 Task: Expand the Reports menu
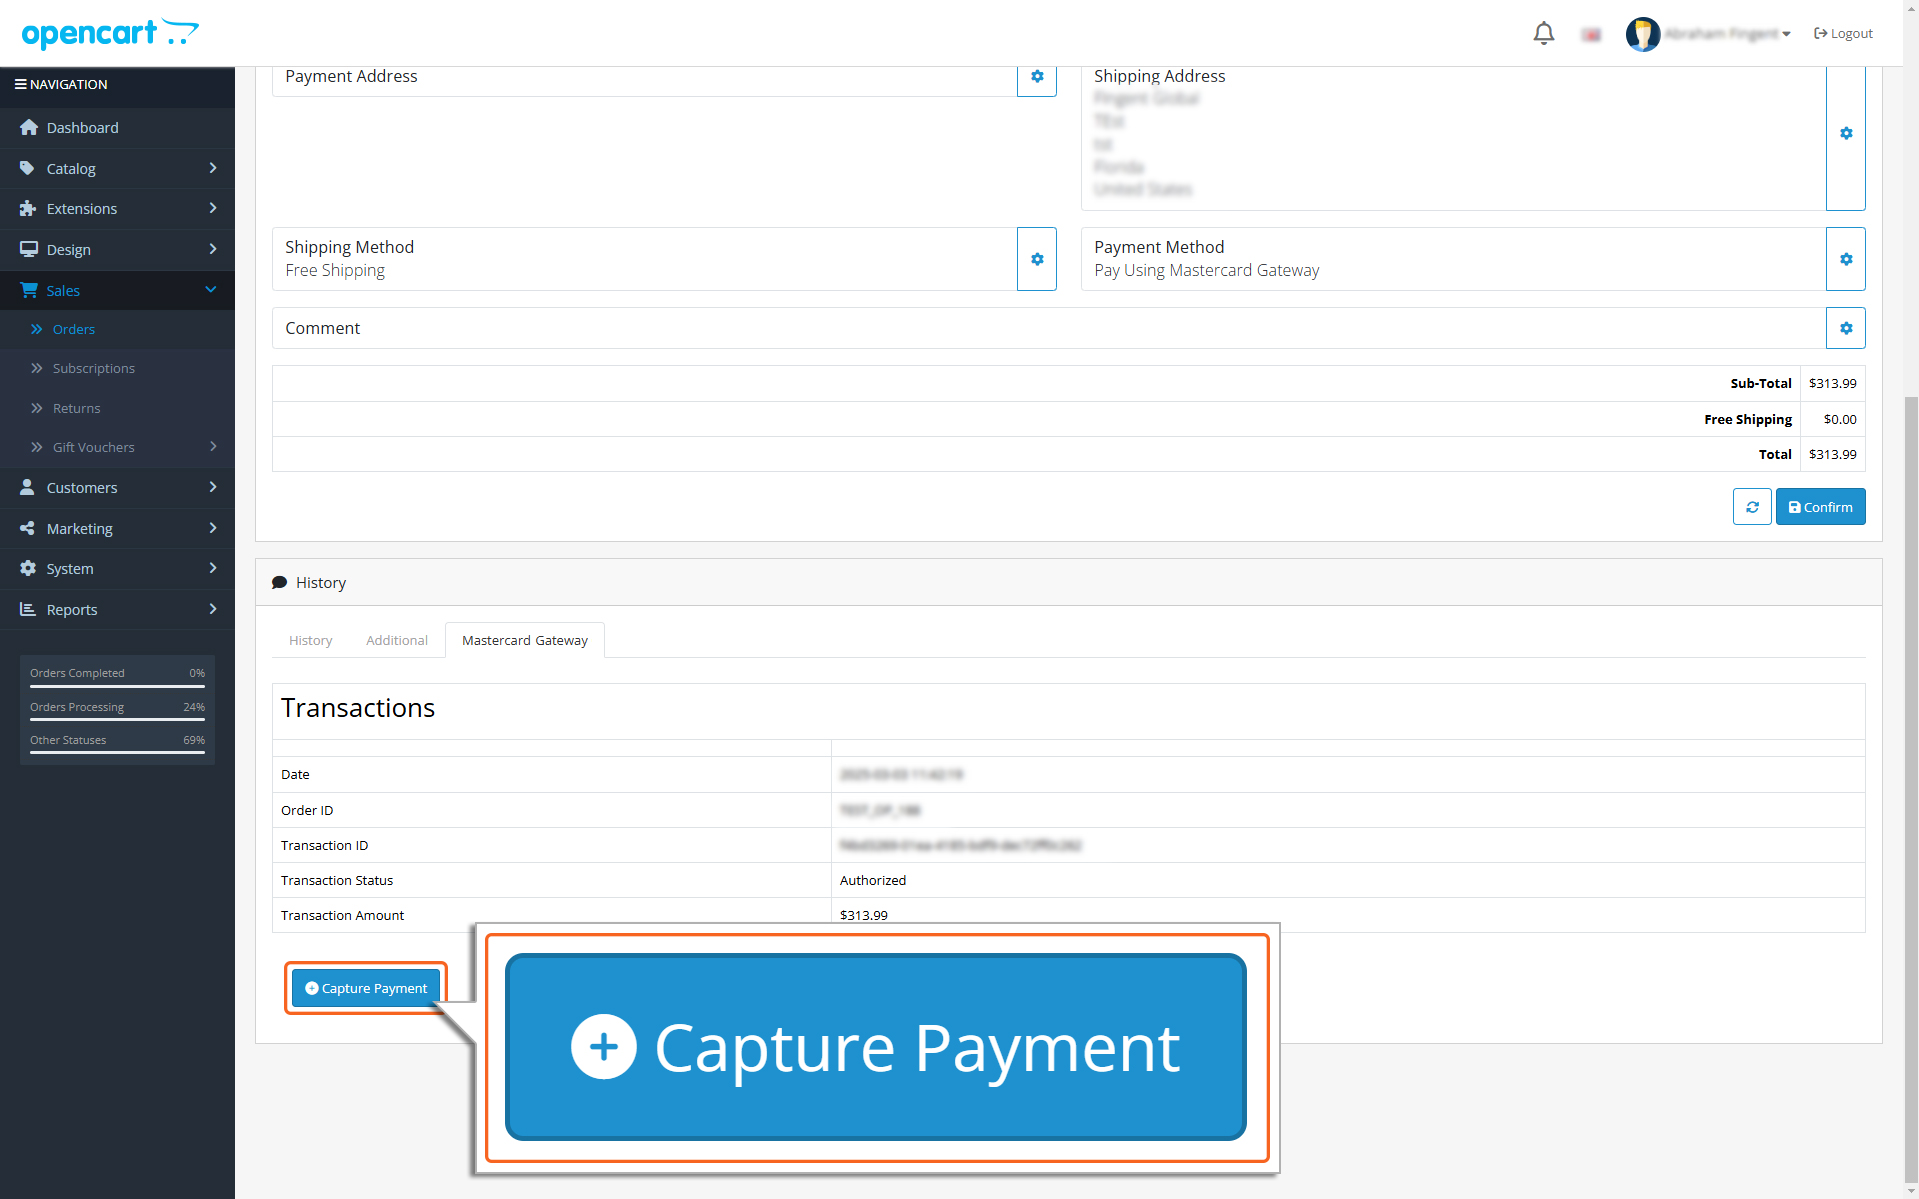pos(117,610)
